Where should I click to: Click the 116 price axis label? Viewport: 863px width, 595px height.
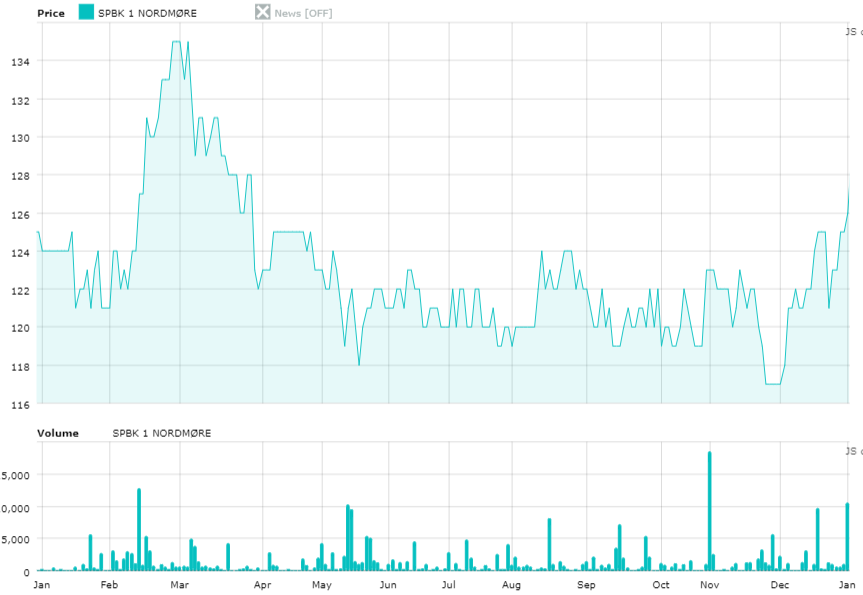click(20, 405)
